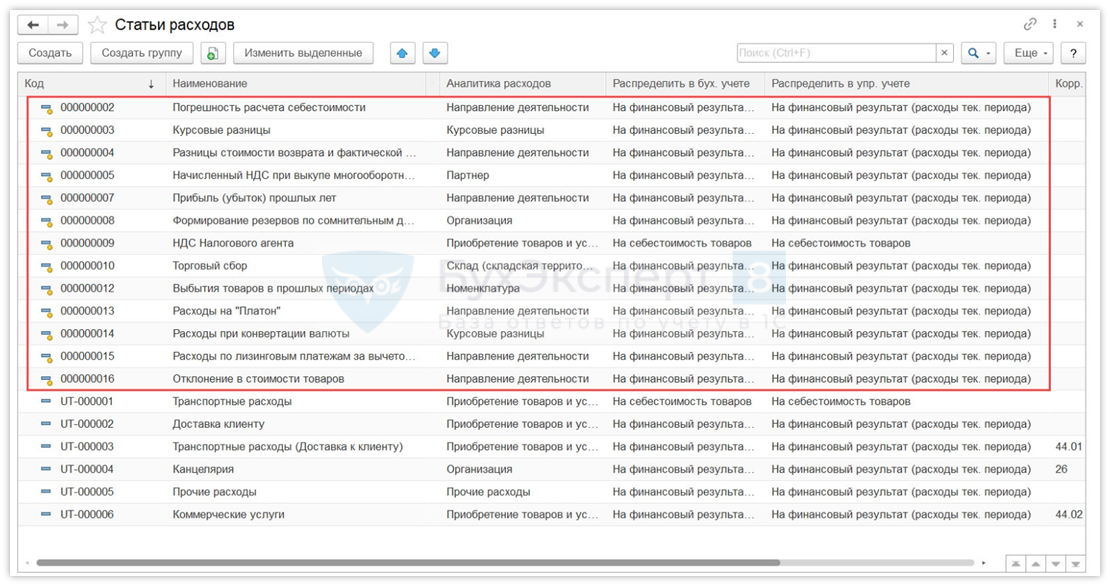Viewport: 1110px width, 586px height.
Task: Click Распределить в упр. учете header
Action: (907, 84)
